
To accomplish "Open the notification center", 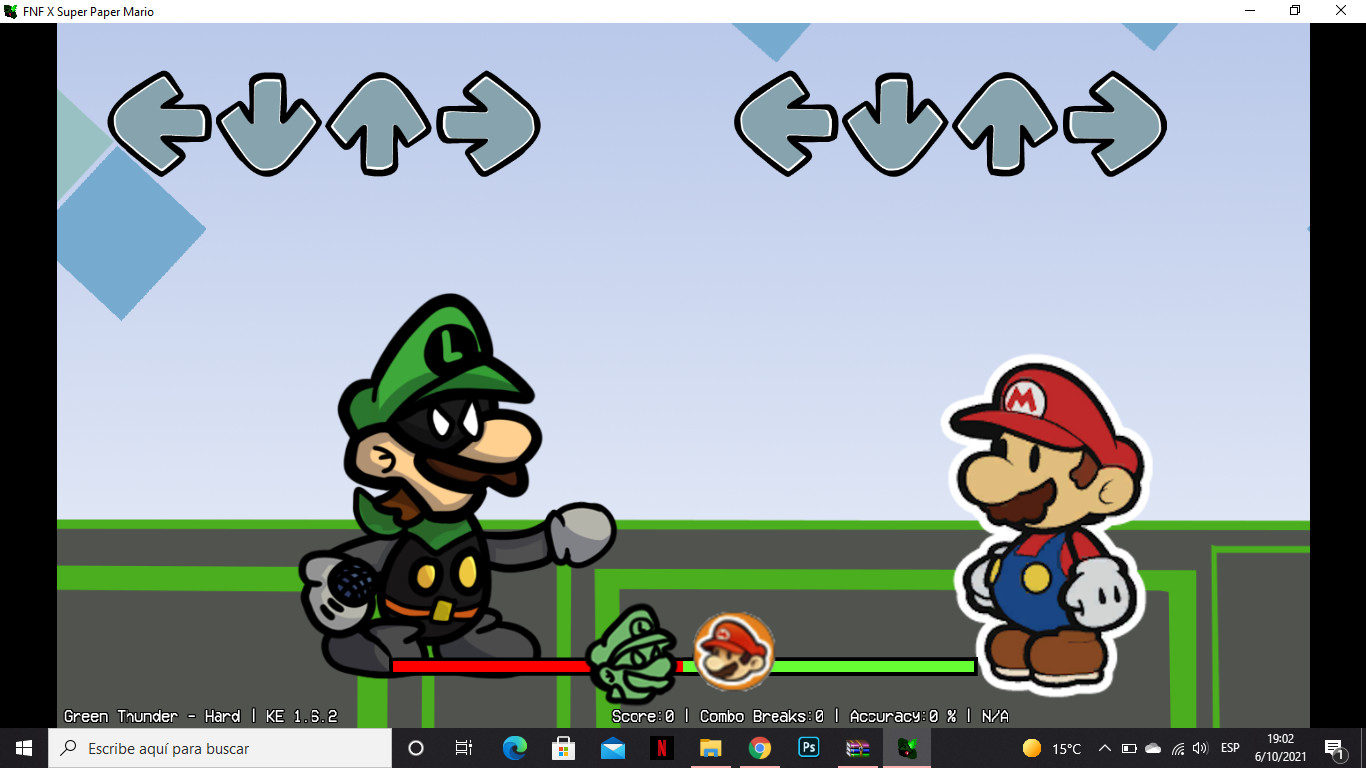I will 1333,747.
